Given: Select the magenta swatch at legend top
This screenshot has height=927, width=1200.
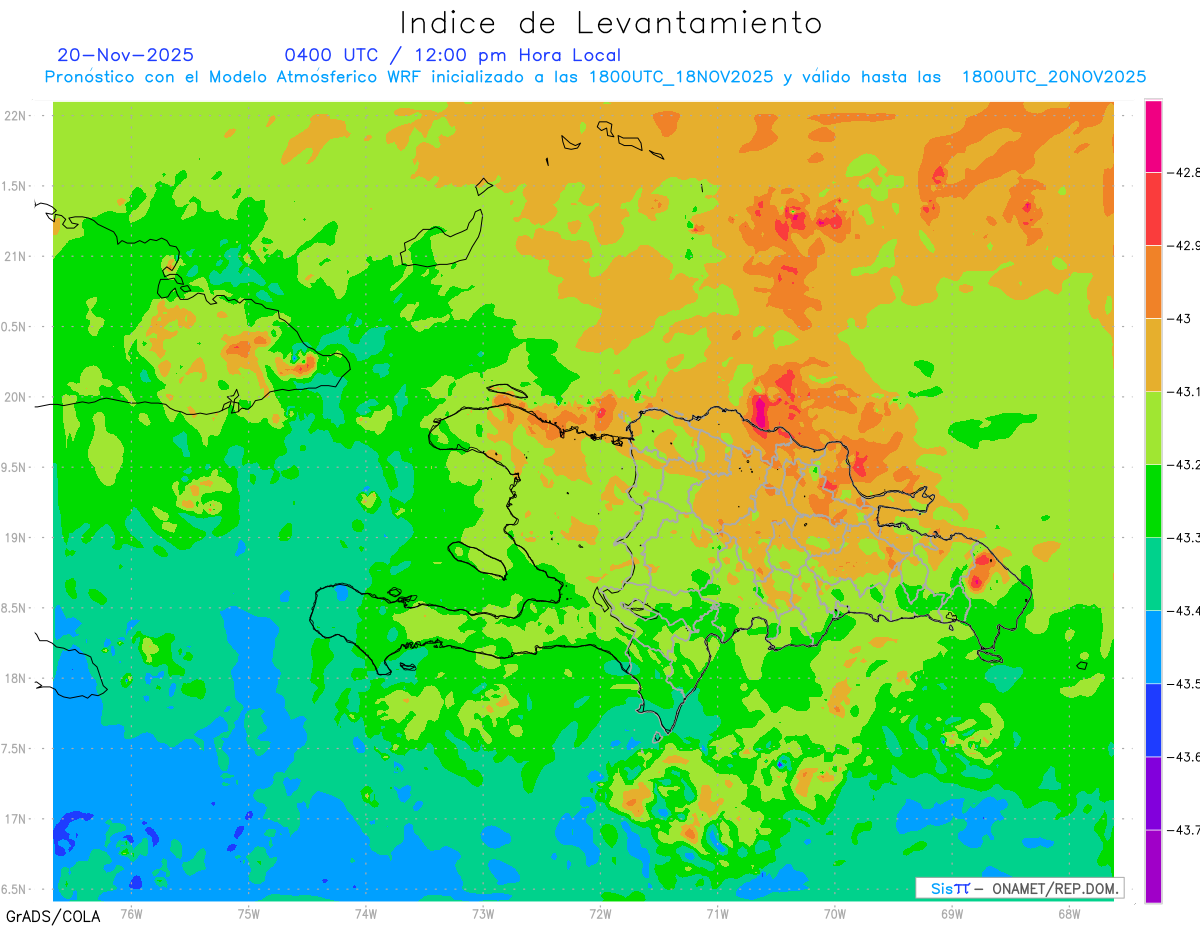Looking at the screenshot, I should coord(1153,136).
